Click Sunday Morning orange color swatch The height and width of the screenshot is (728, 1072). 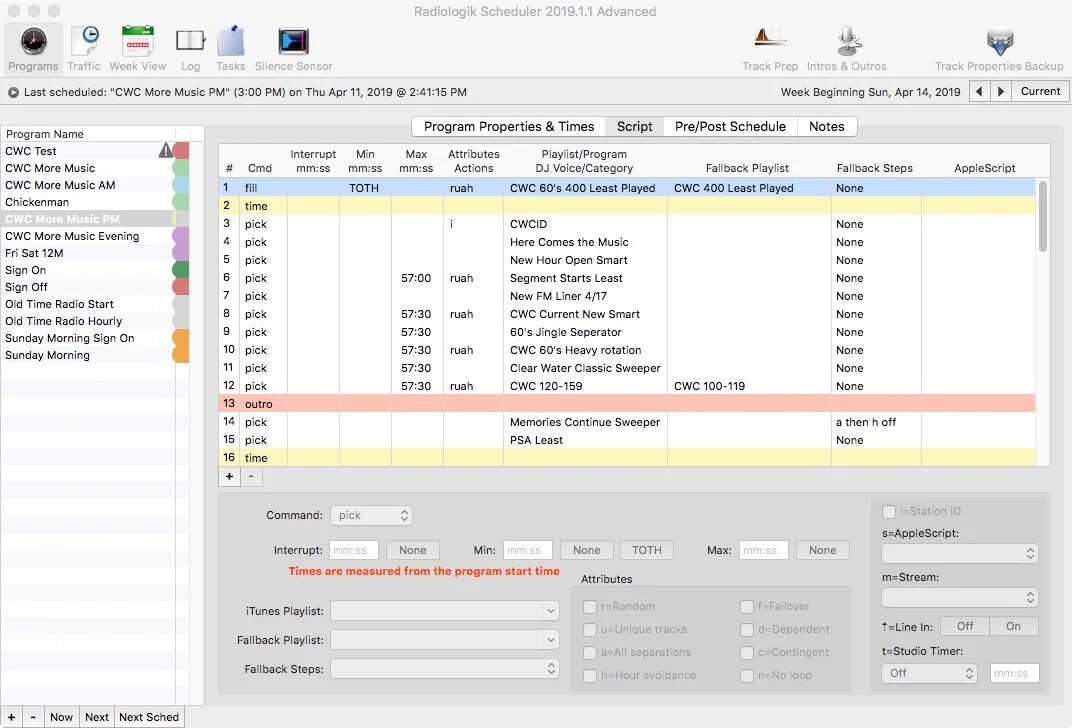[180, 355]
